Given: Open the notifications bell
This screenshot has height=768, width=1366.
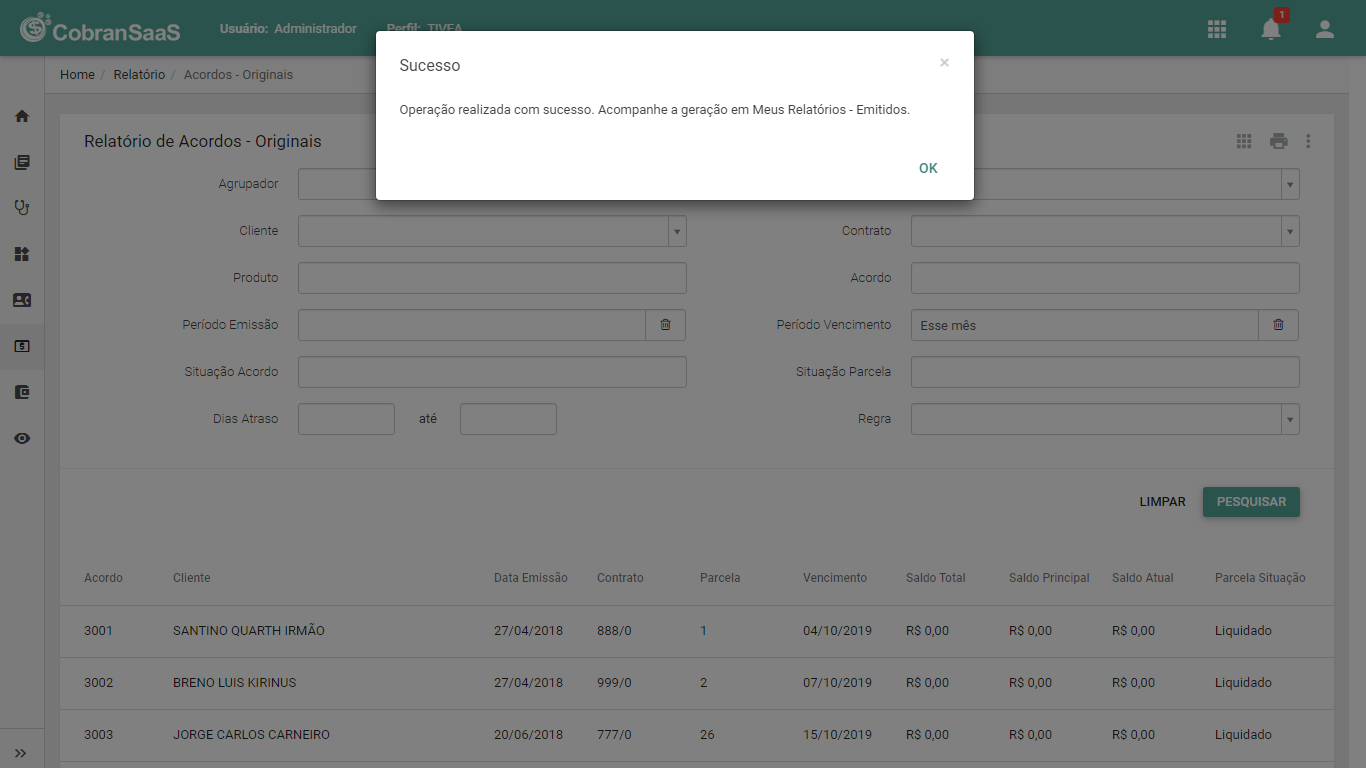Looking at the screenshot, I should (1271, 29).
